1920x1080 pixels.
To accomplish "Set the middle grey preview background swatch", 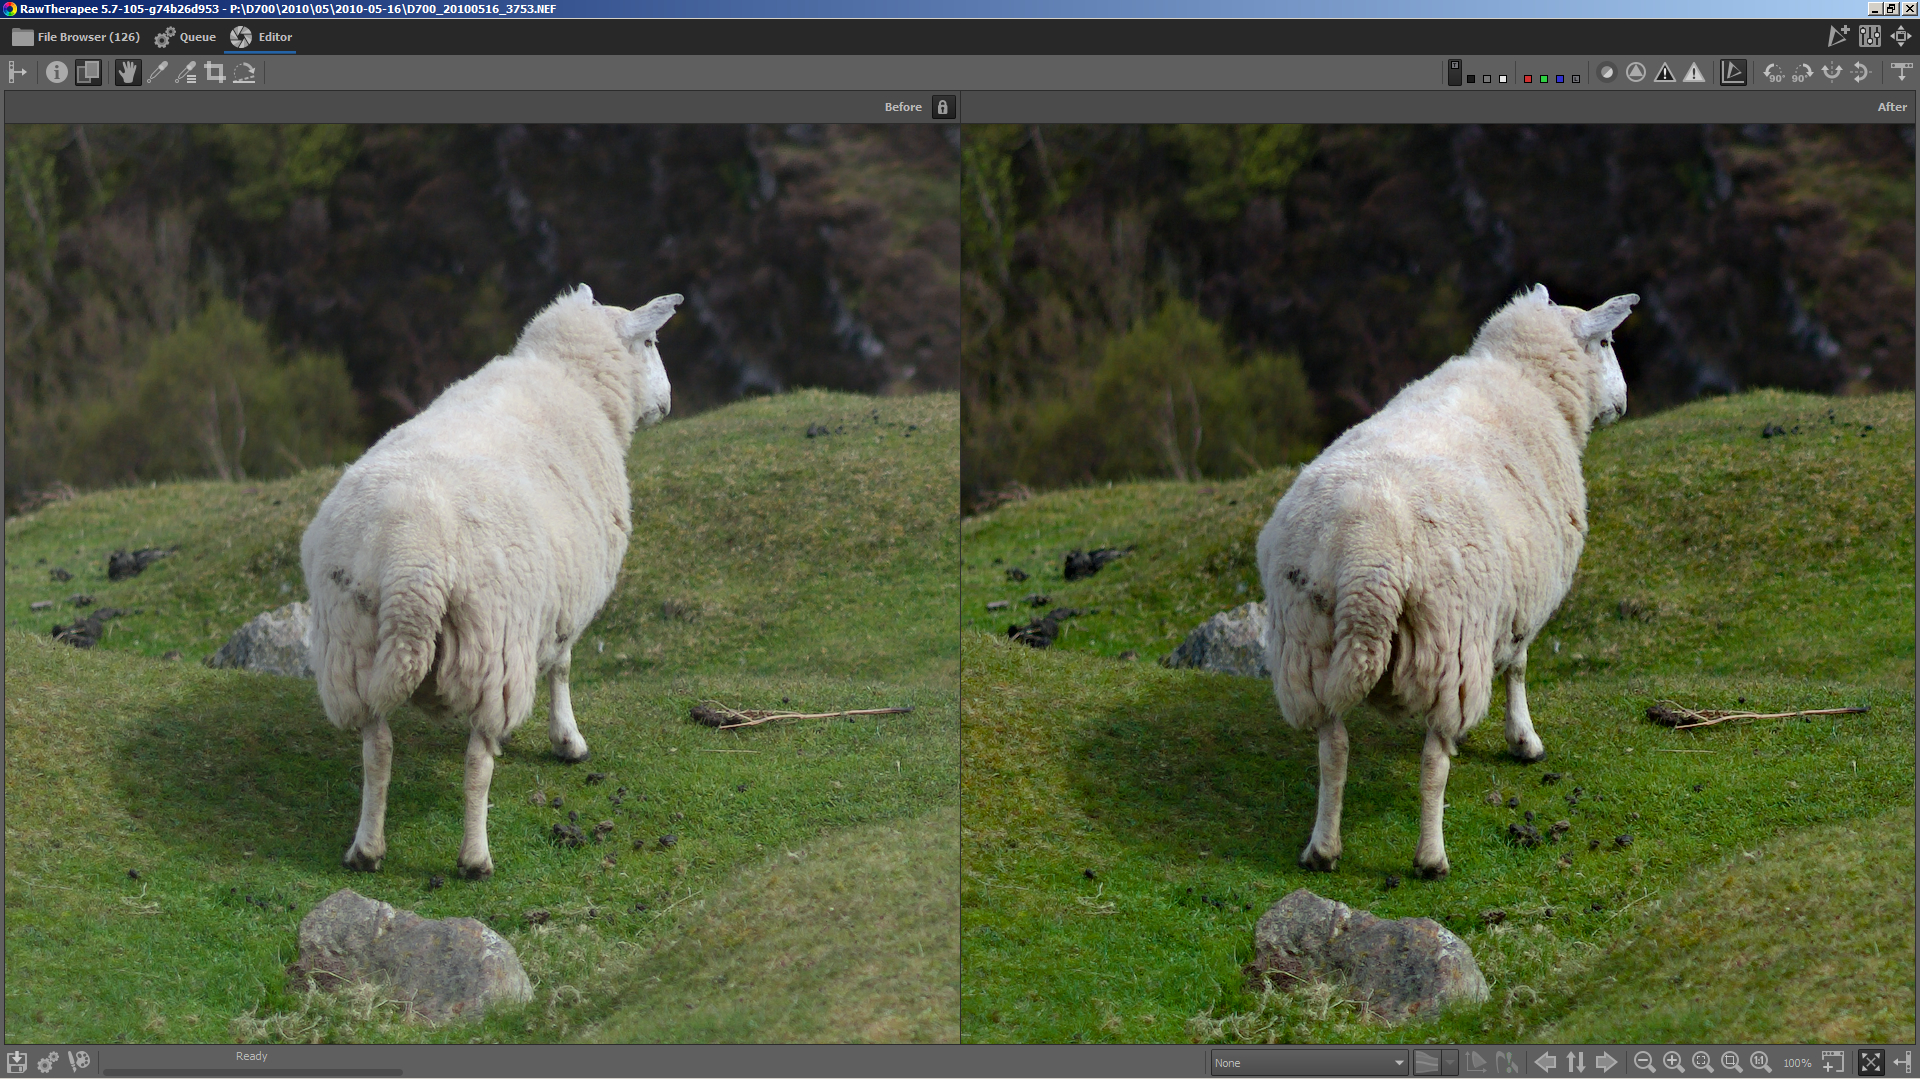I will click(x=1487, y=78).
